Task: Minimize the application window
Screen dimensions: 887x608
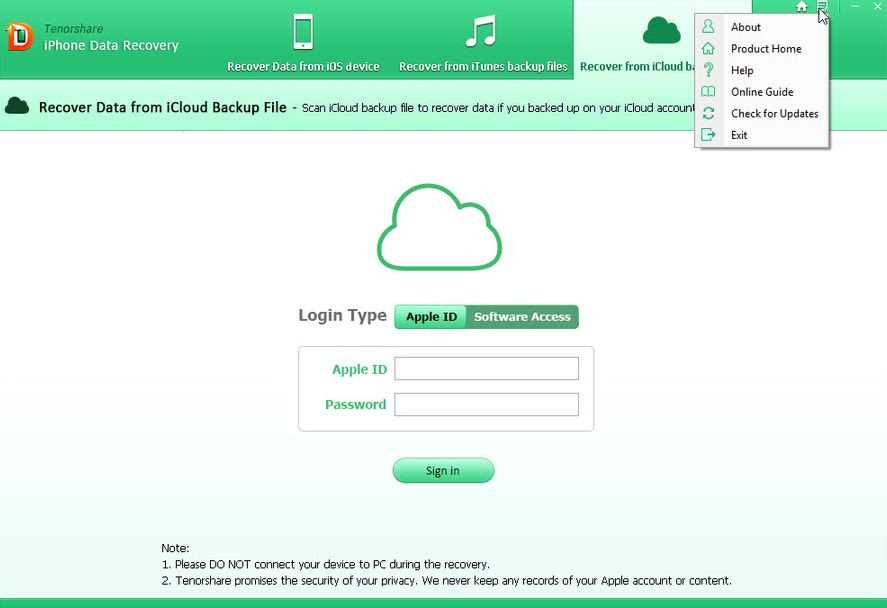Action: tap(855, 6)
